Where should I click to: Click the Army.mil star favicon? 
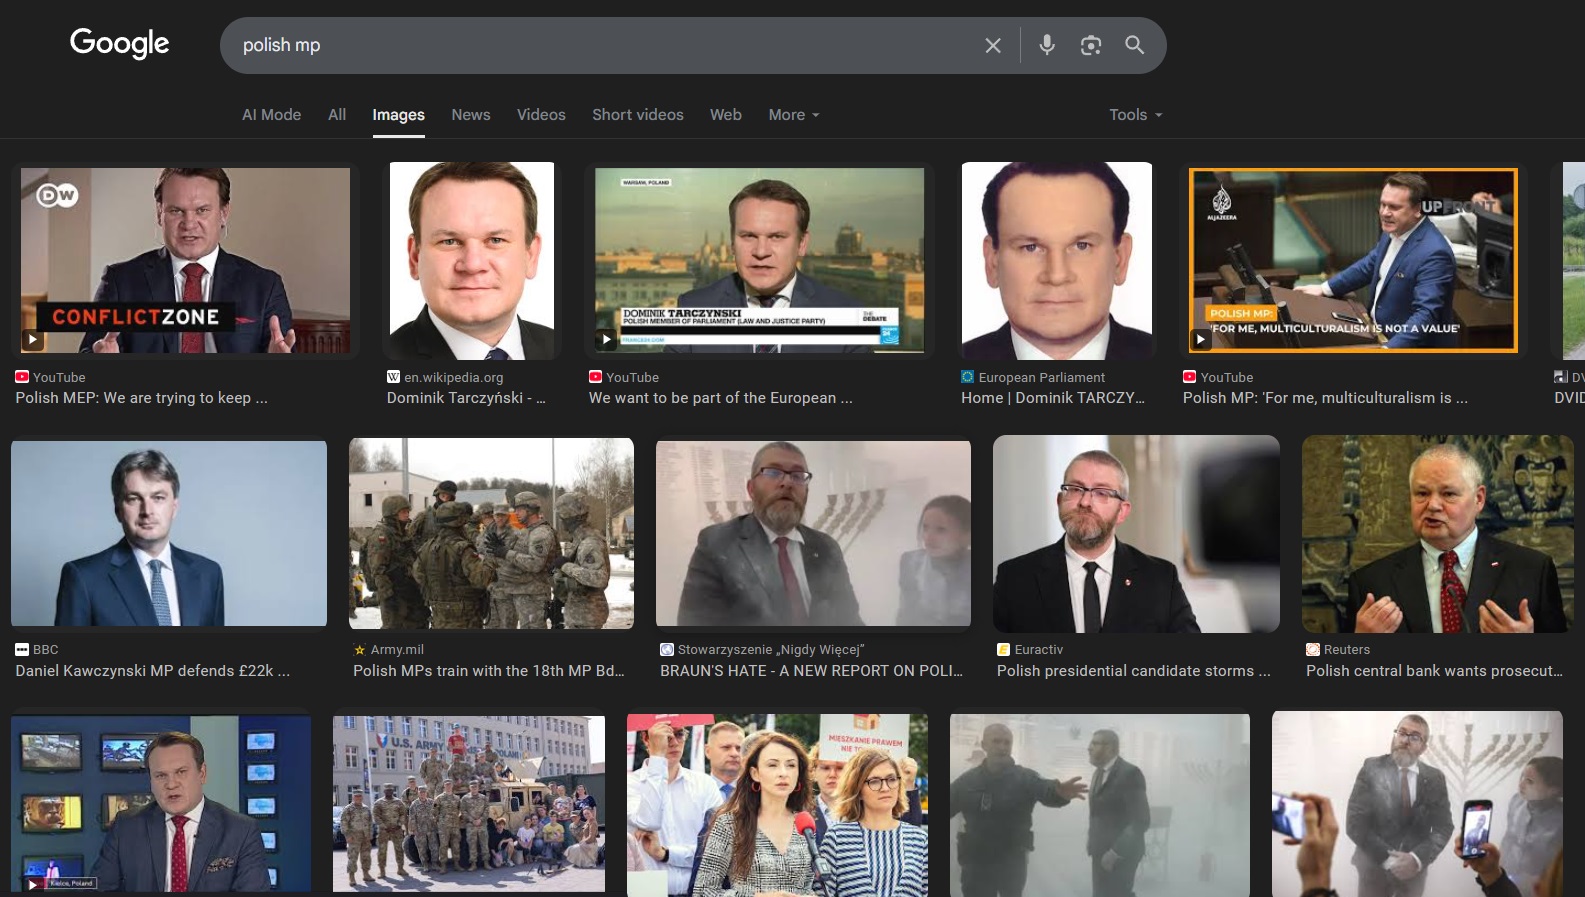360,649
